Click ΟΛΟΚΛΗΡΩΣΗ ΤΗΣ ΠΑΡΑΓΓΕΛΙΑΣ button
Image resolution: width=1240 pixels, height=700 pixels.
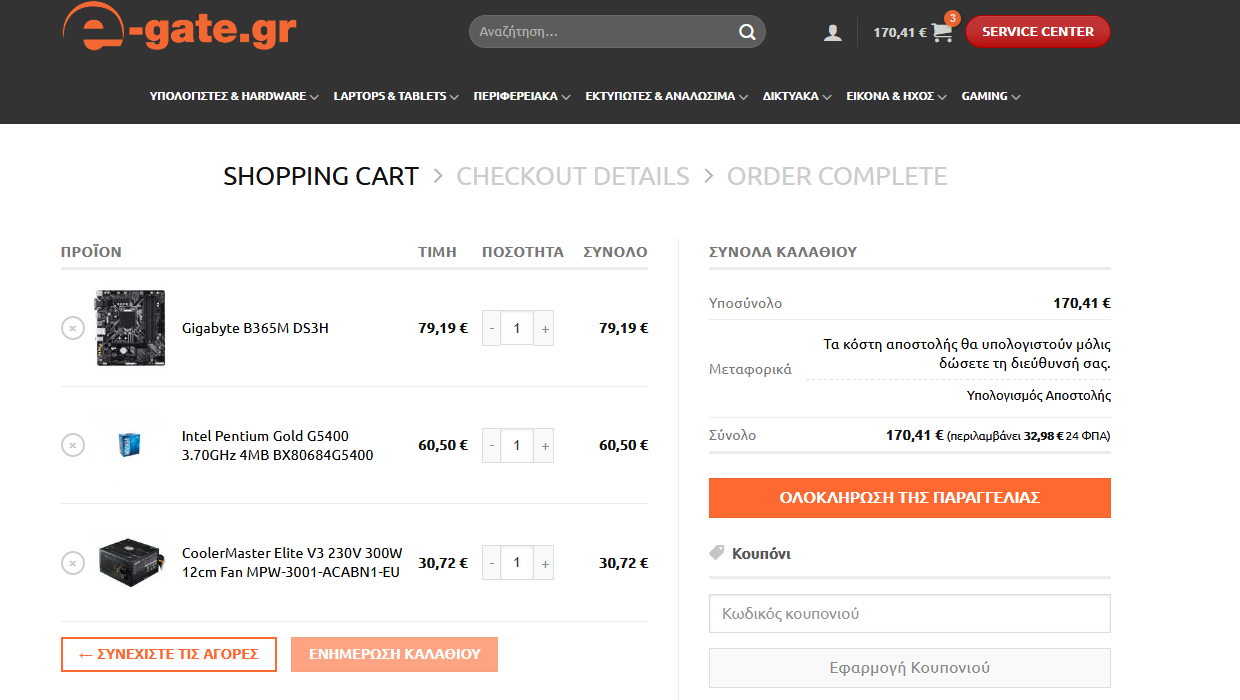pyautogui.click(x=910, y=498)
